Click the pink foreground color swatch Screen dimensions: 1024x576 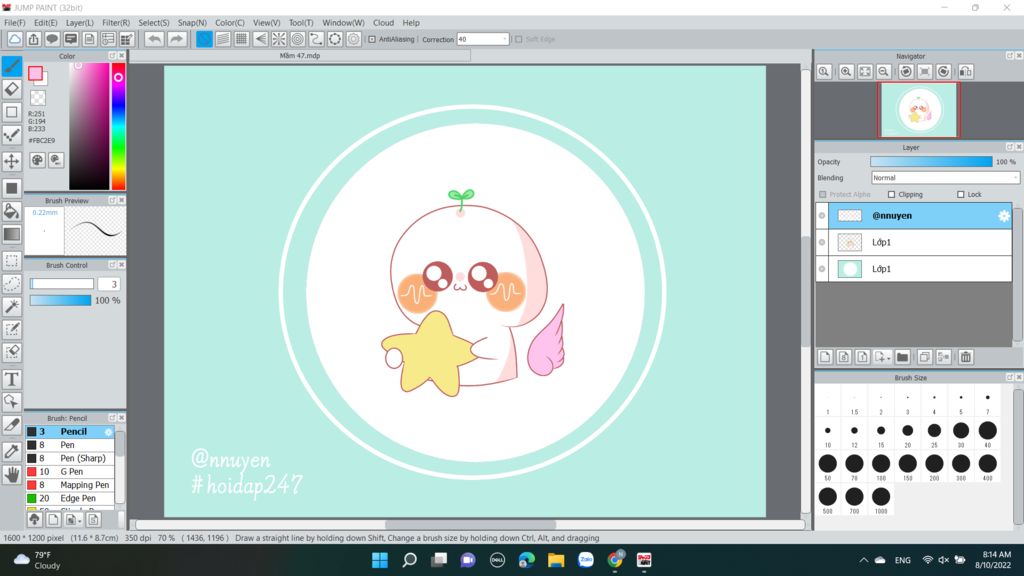(35, 73)
